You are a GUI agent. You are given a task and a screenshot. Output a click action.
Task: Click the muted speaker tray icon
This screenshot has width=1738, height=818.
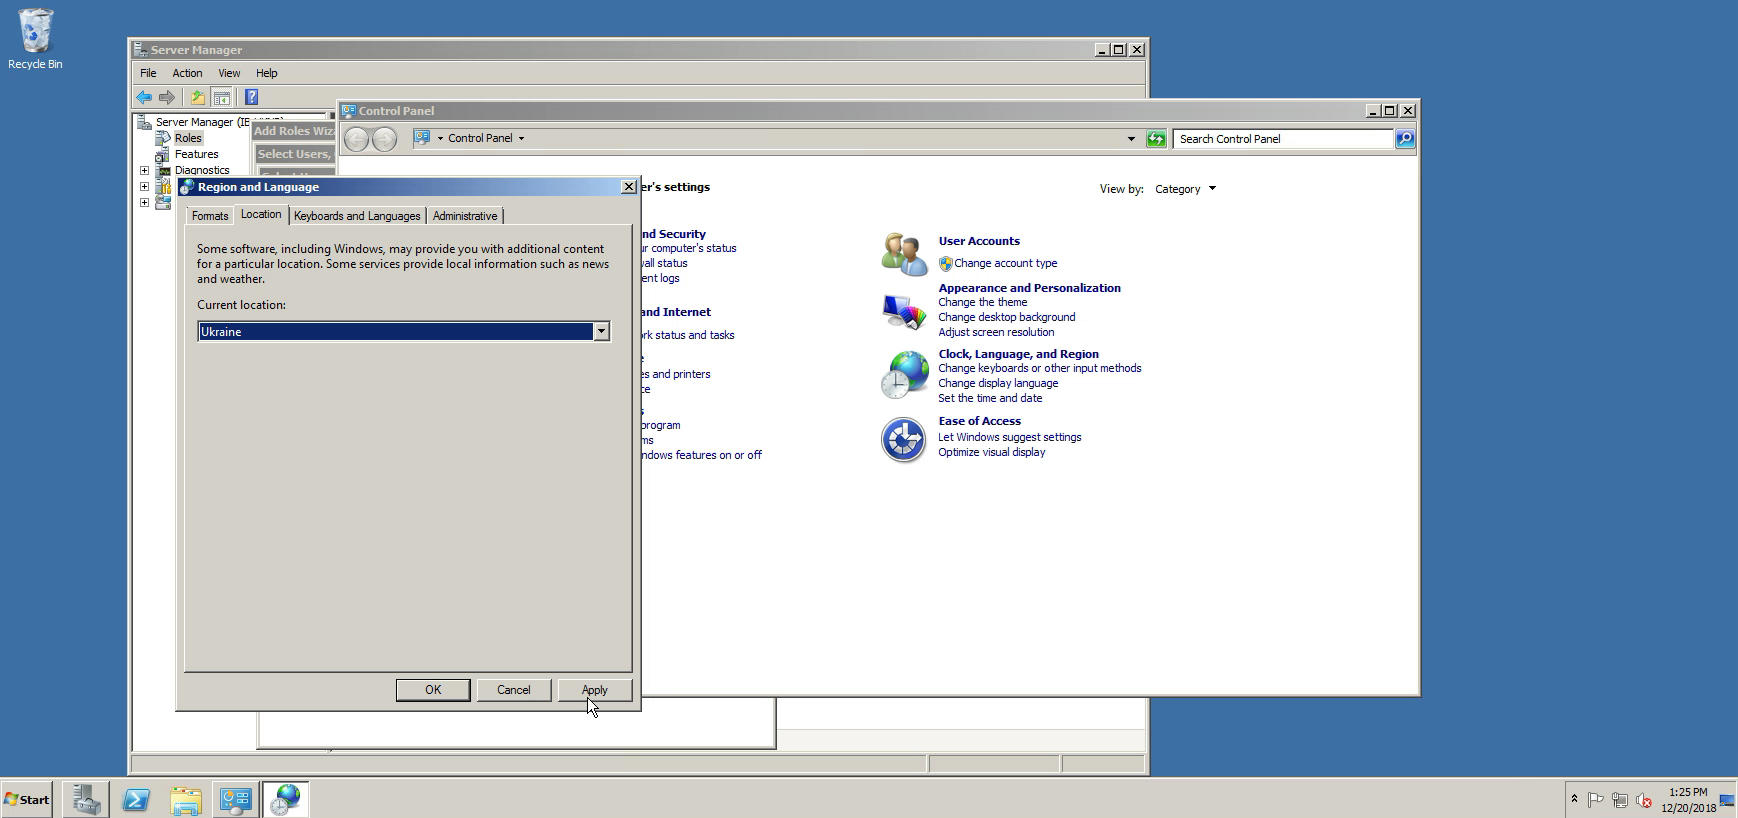click(1643, 800)
